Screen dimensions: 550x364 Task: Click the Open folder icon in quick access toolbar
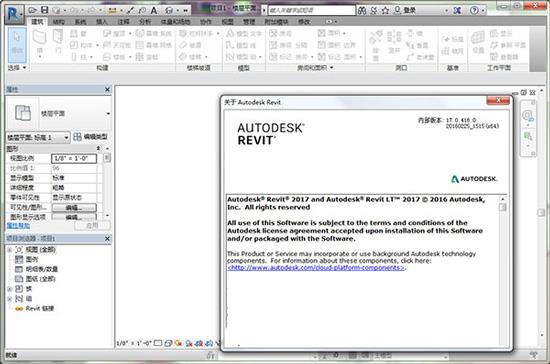[33, 10]
